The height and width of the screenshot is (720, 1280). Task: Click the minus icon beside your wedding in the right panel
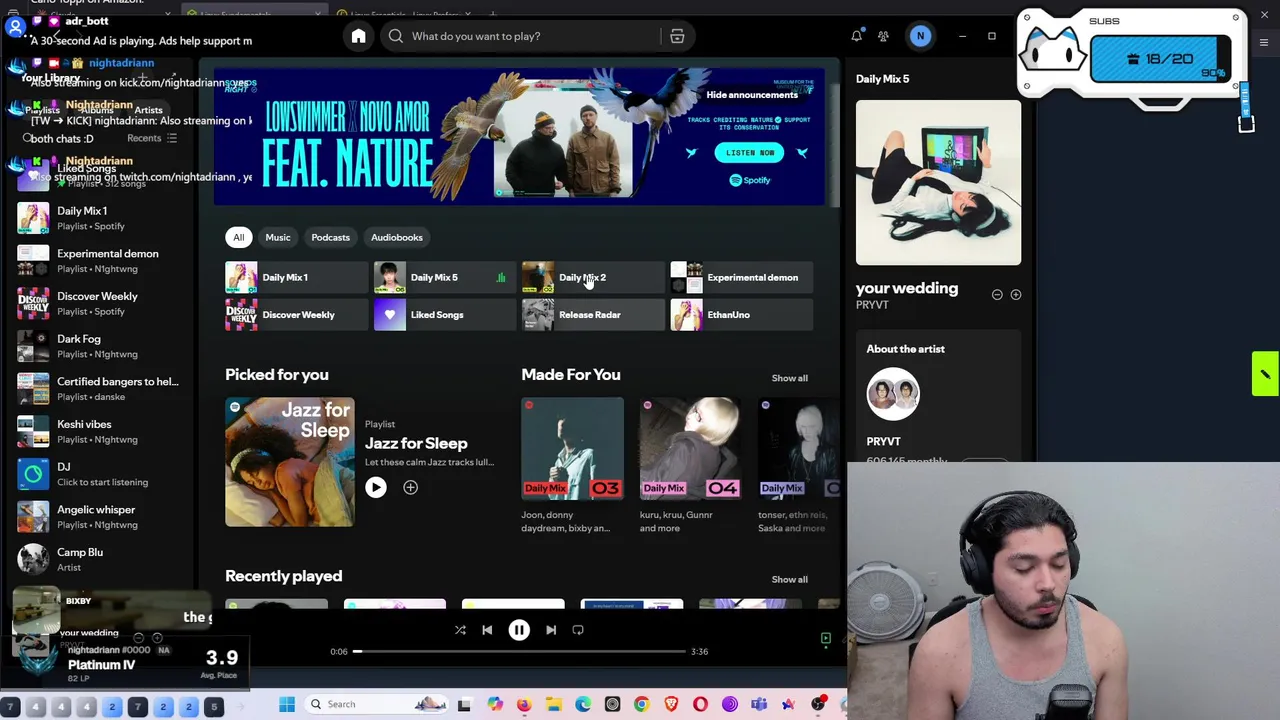click(x=997, y=295)
